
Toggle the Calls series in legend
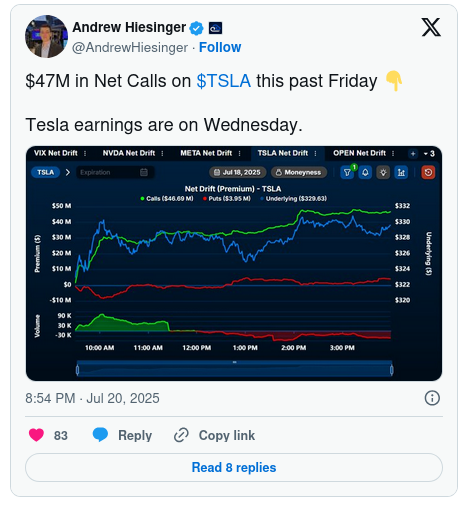[x=167, y=199]
